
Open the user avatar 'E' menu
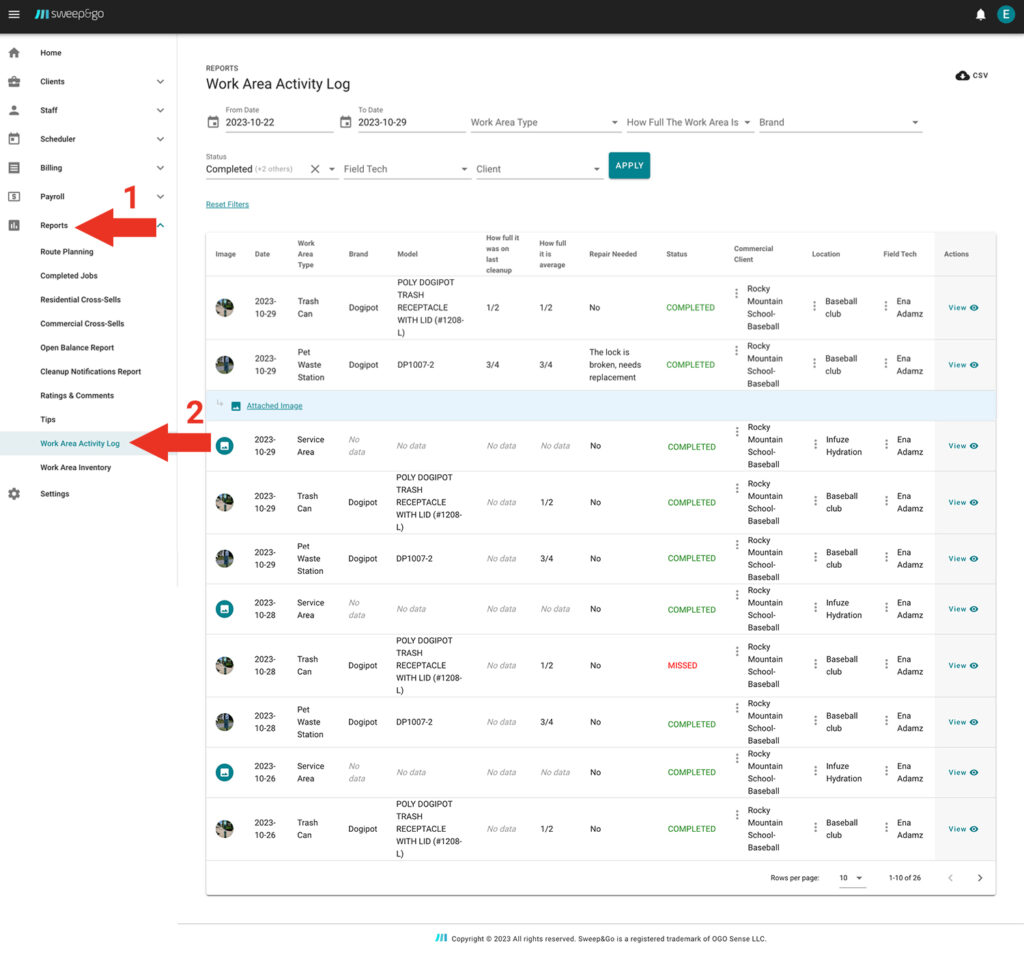click(1005, 14)
